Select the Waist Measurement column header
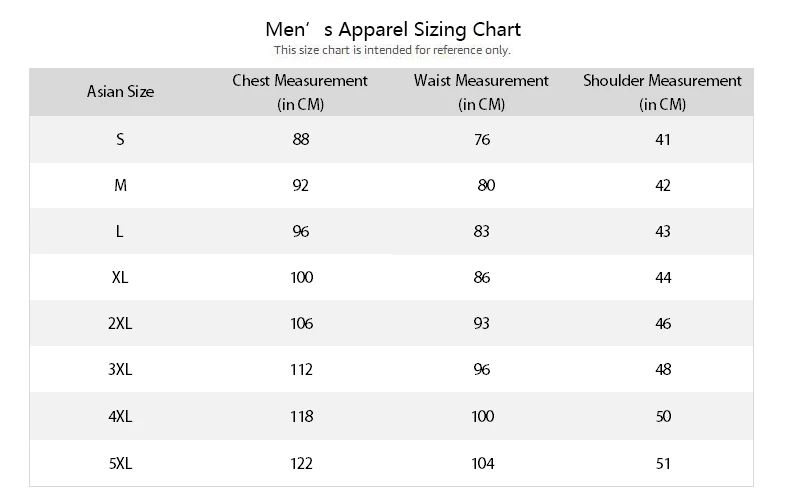The width and height of the screenshot is (790, 500). [x=481, y=91]
